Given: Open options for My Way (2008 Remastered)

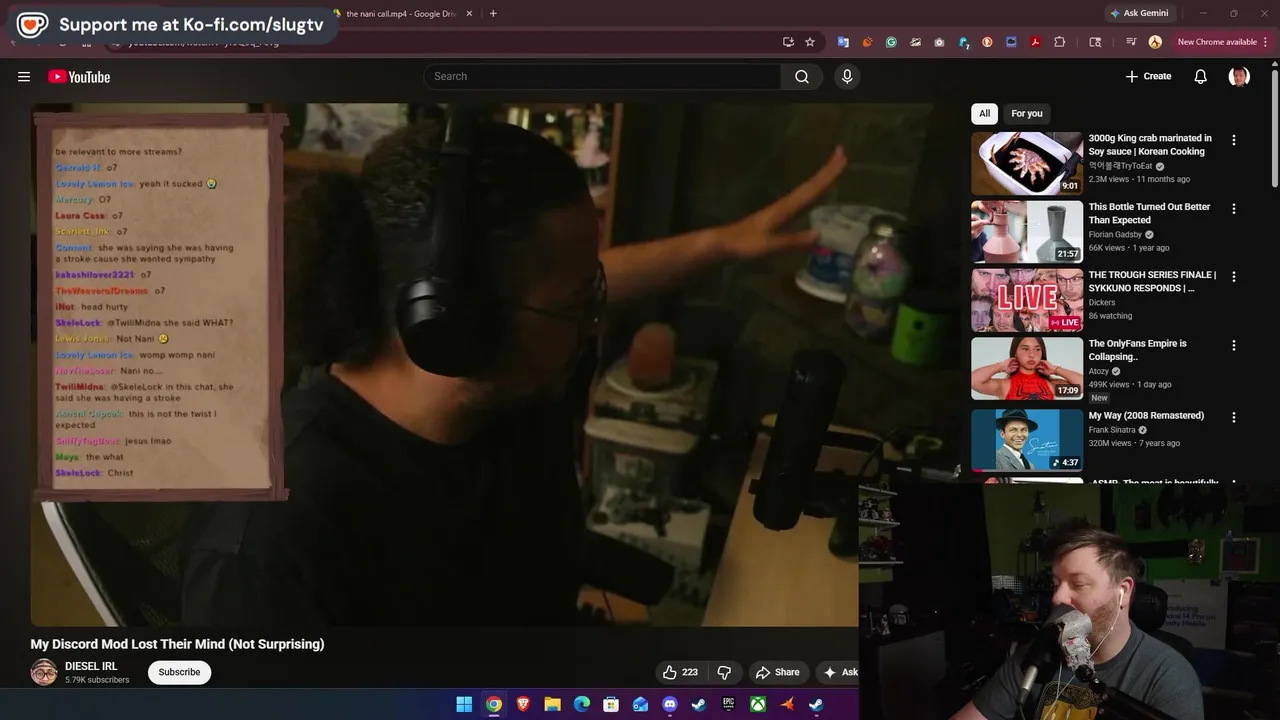Looking at the screenshot, I should tap(1233, 418).
